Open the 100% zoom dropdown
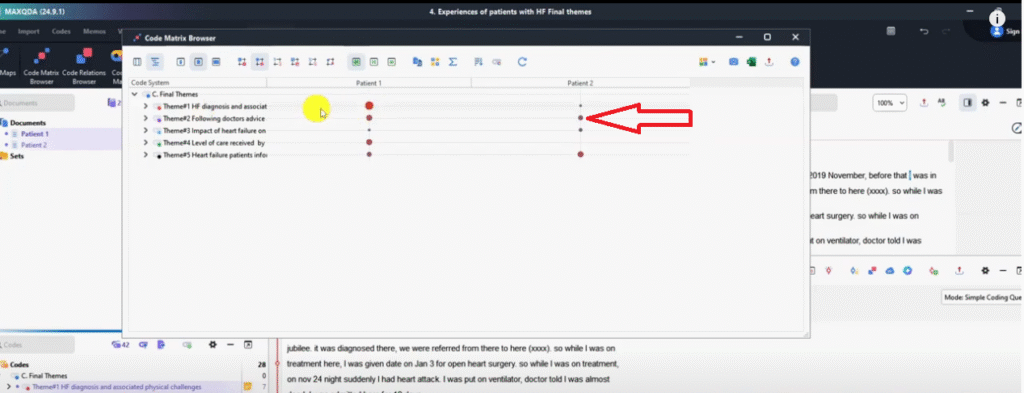1024x393 pixels. (x=890, y=103)
